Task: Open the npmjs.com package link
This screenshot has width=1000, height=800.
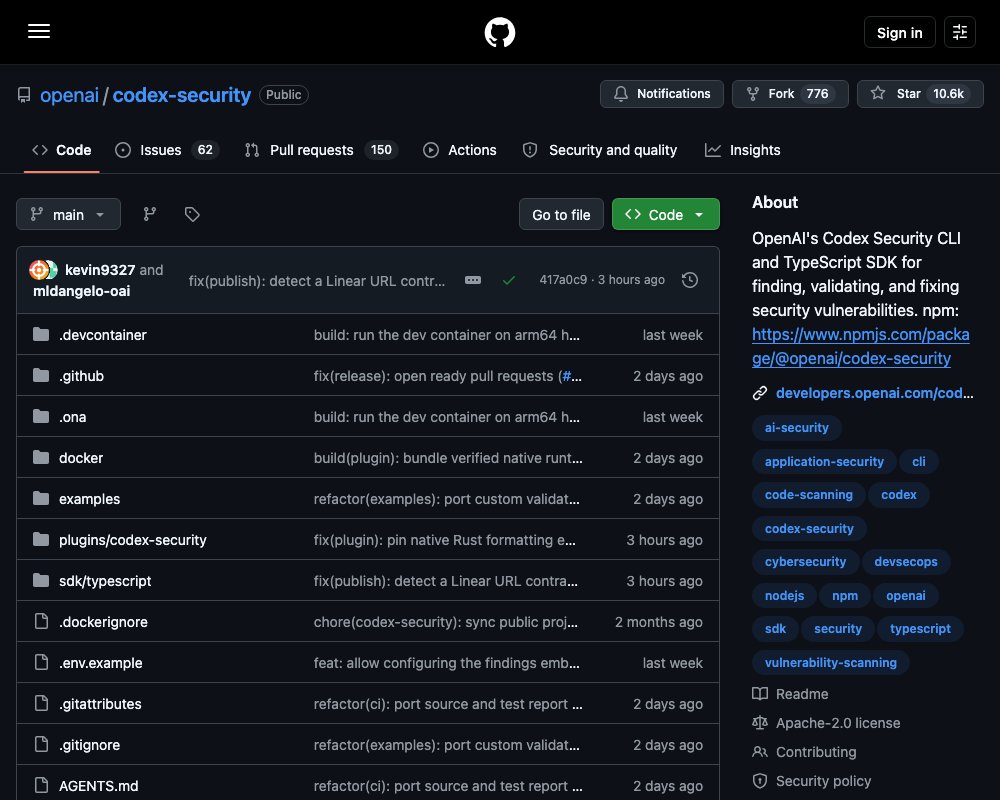Action: [x=860, y=346]
